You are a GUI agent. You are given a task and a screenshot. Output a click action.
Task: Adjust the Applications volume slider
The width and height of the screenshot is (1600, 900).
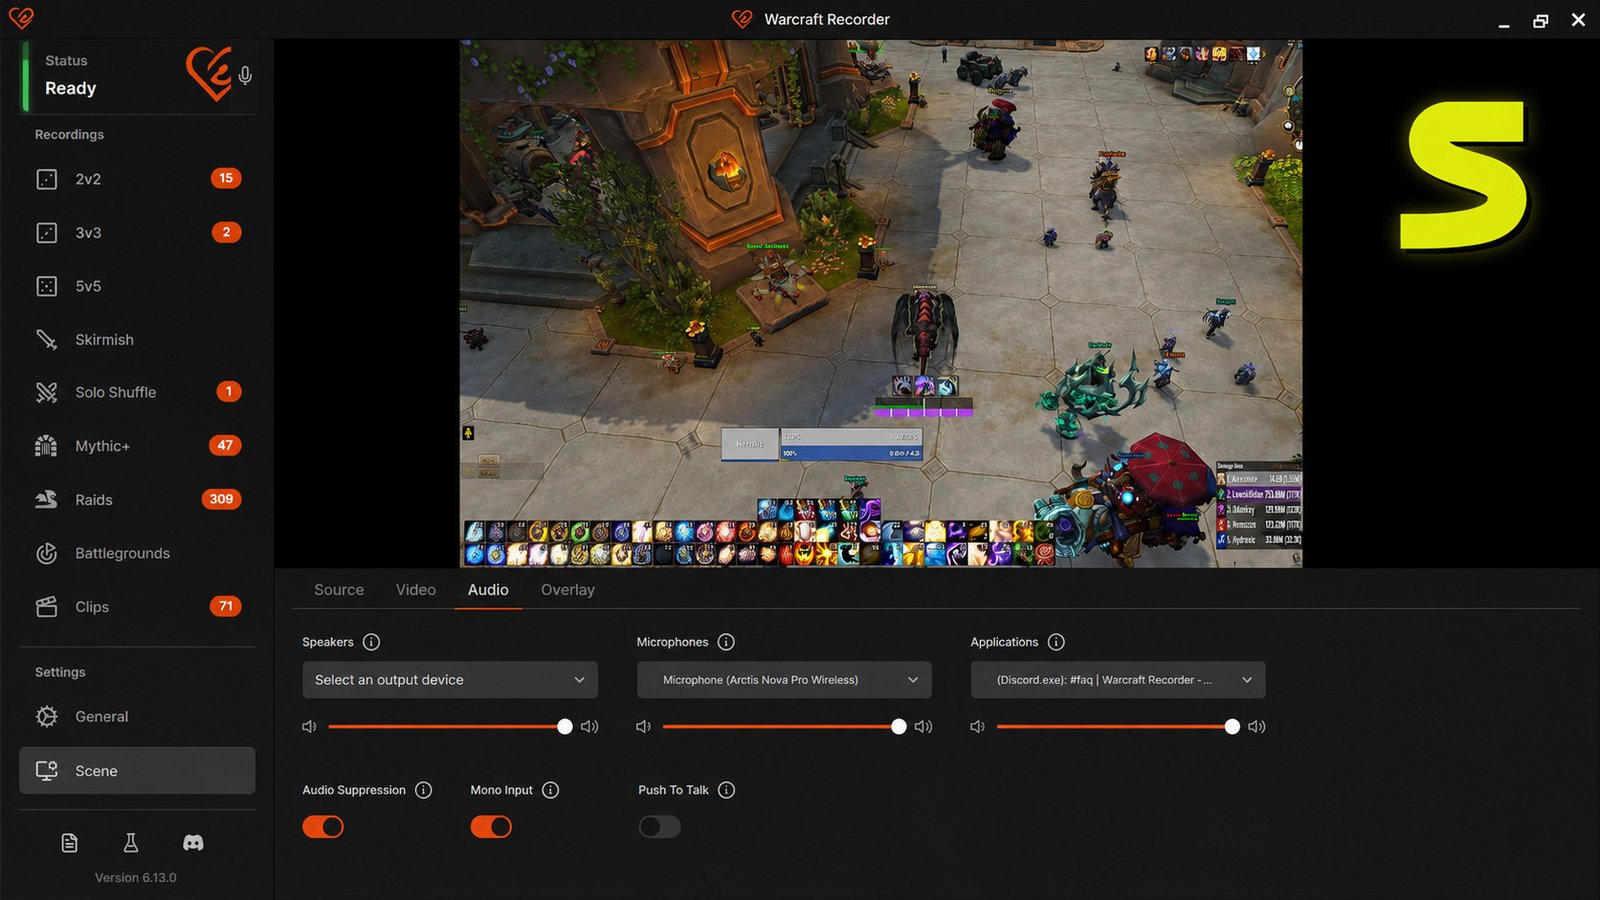[x=1116, y=727]
